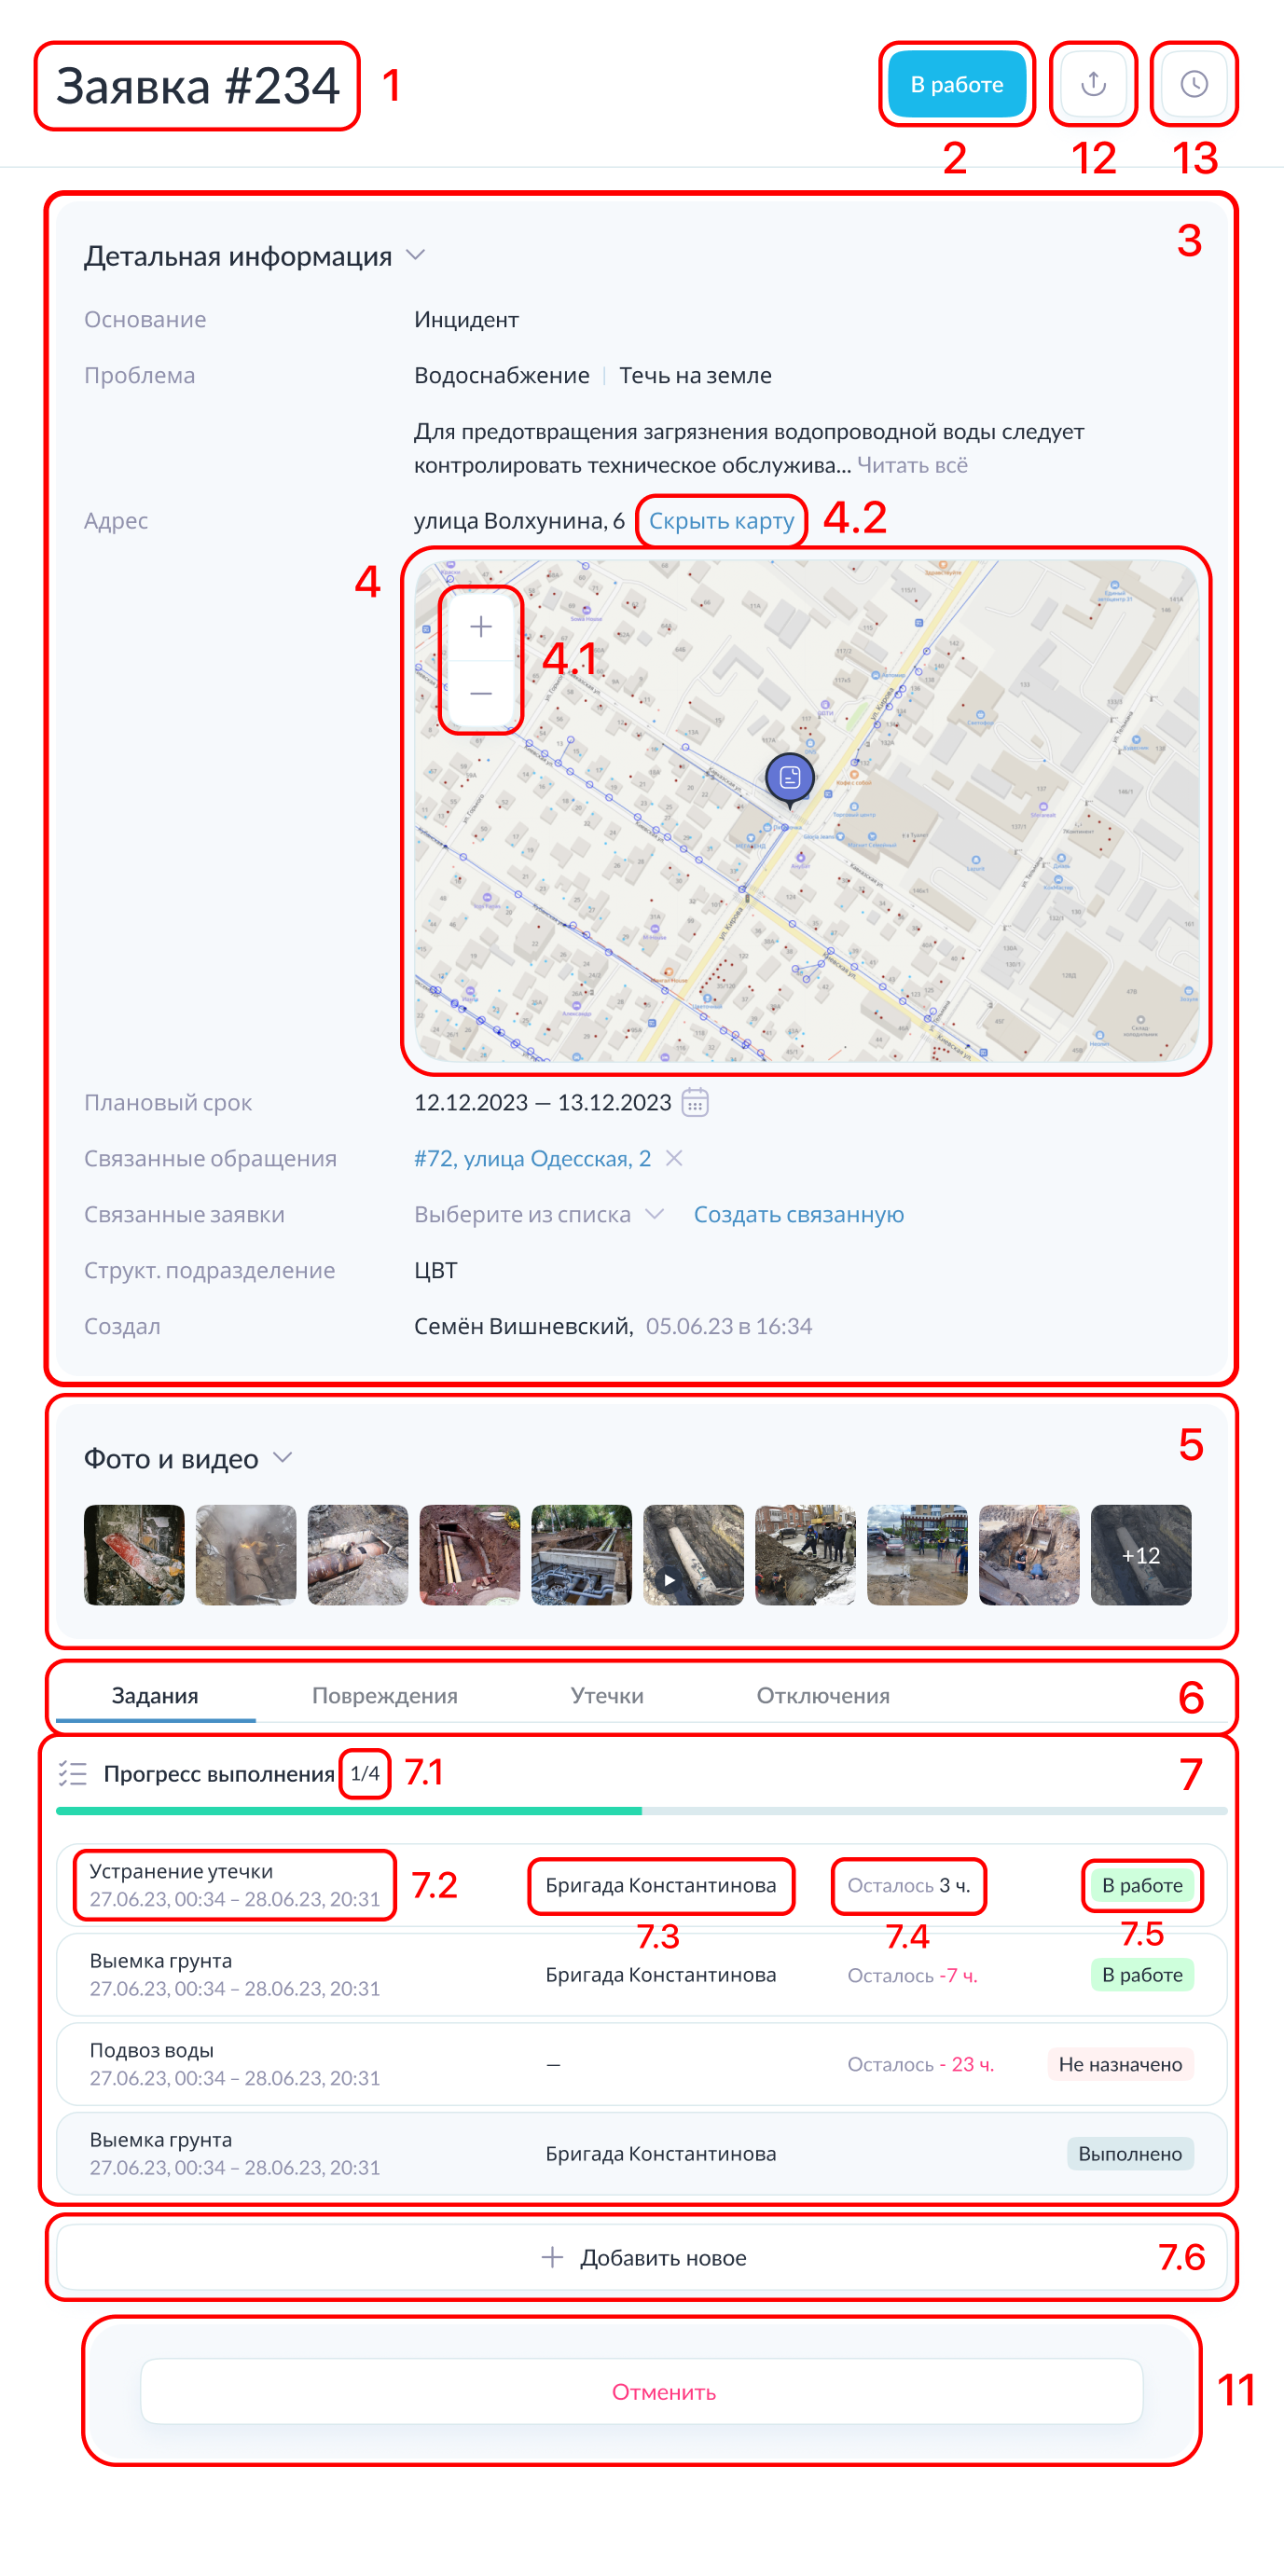Switch to the Утечки tab
This screenshot has width=1284, height=2576.
coord(607,1695)
